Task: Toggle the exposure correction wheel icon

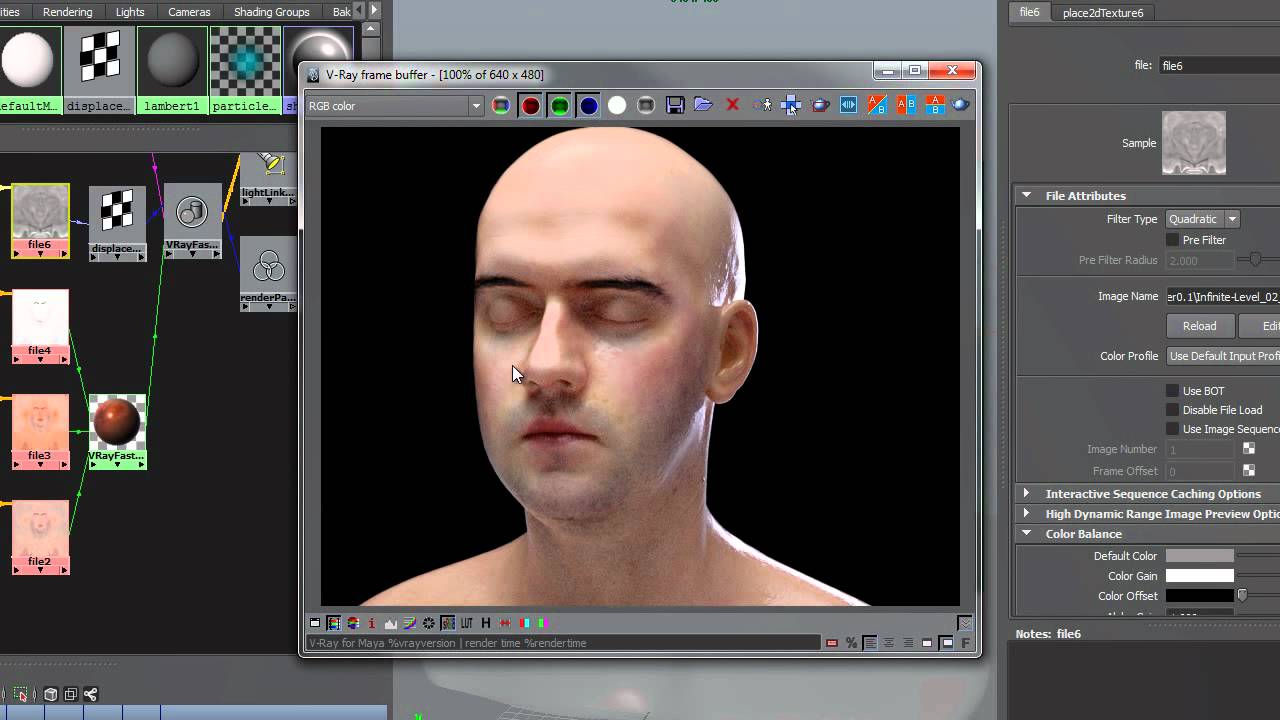Action: (429, 623)
